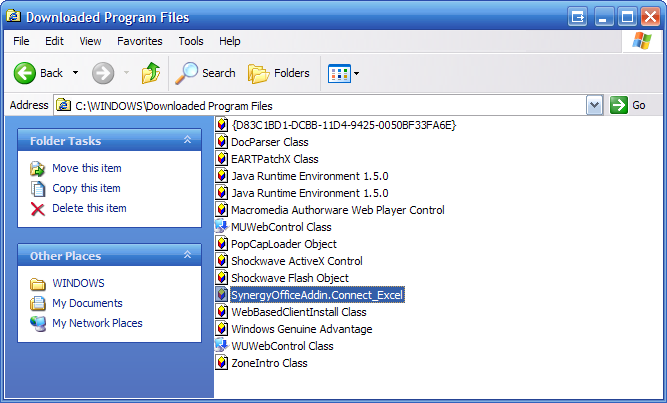Click the red Delete this item icon
This screenshot has width=667, height=403.
(37, 209)
